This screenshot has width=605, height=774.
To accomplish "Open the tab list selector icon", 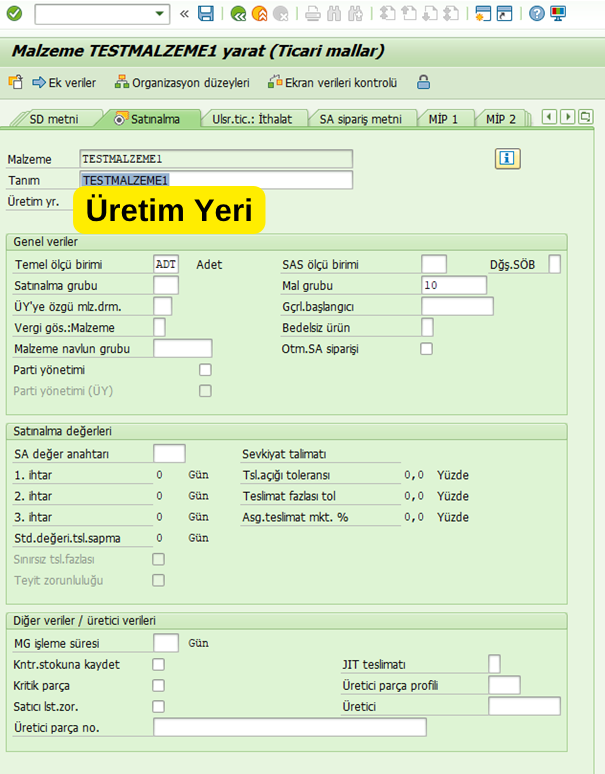I will tap(585, 117).
